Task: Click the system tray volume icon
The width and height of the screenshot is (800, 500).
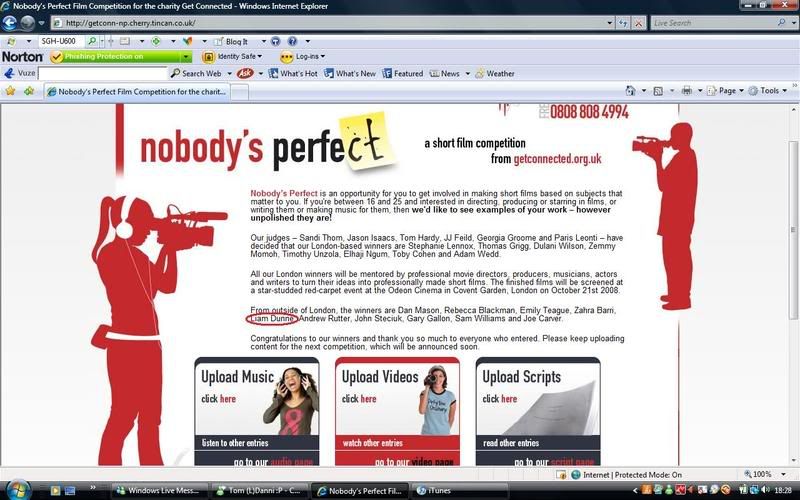Action: coord(766,490)
